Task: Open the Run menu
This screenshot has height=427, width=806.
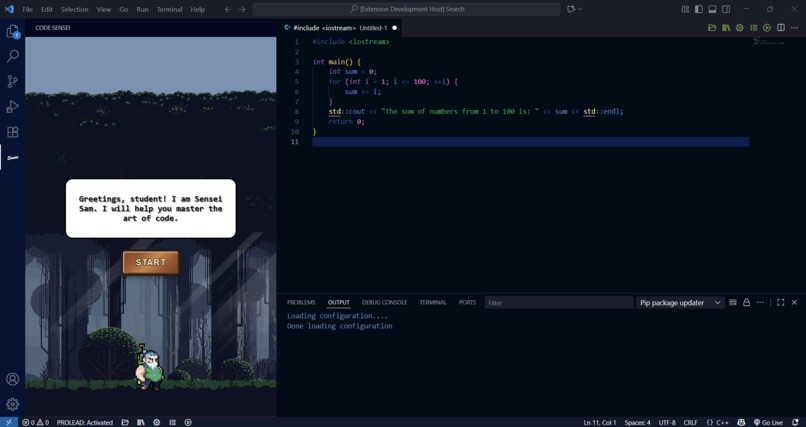Action: pyautogui.click(x=142, y=9)
